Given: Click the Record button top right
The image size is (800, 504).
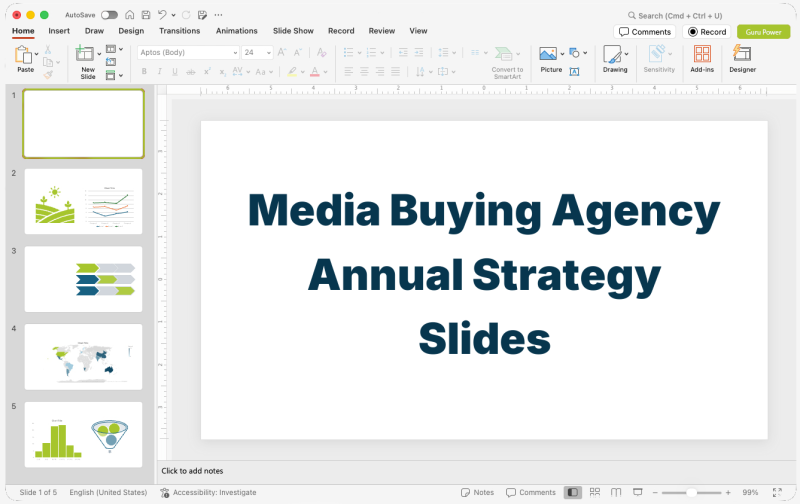Looking at the screenshot, I should pos(707,32).
